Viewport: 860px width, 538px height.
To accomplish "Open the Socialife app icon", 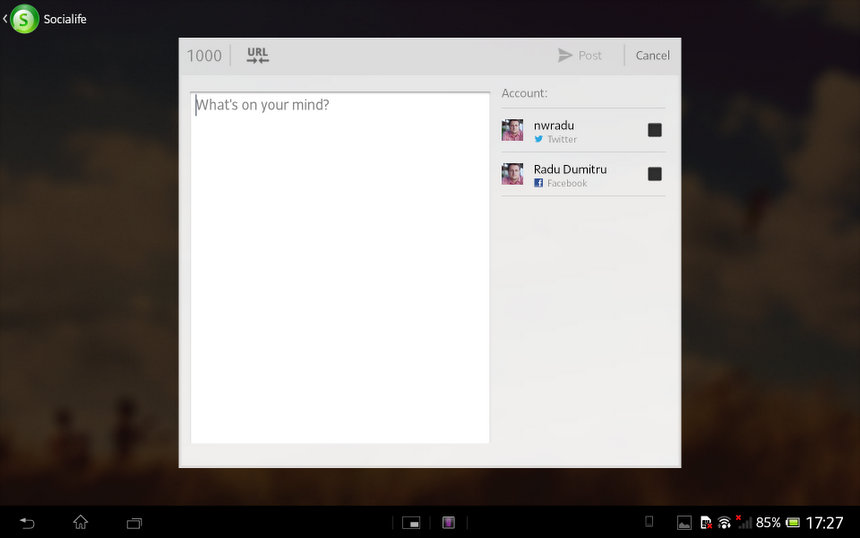I will [25, 19].
